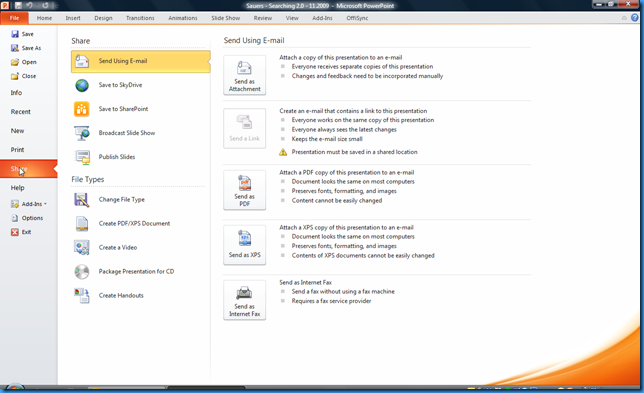This screenshot has height=393, width=644.
Task: Click the save icon in the quick access toolbar
Action: [x=18, y=5]
